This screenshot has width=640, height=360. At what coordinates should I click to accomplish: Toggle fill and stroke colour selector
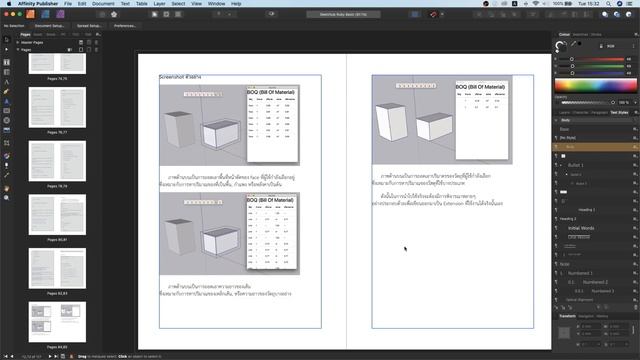(x=561, y=47)
